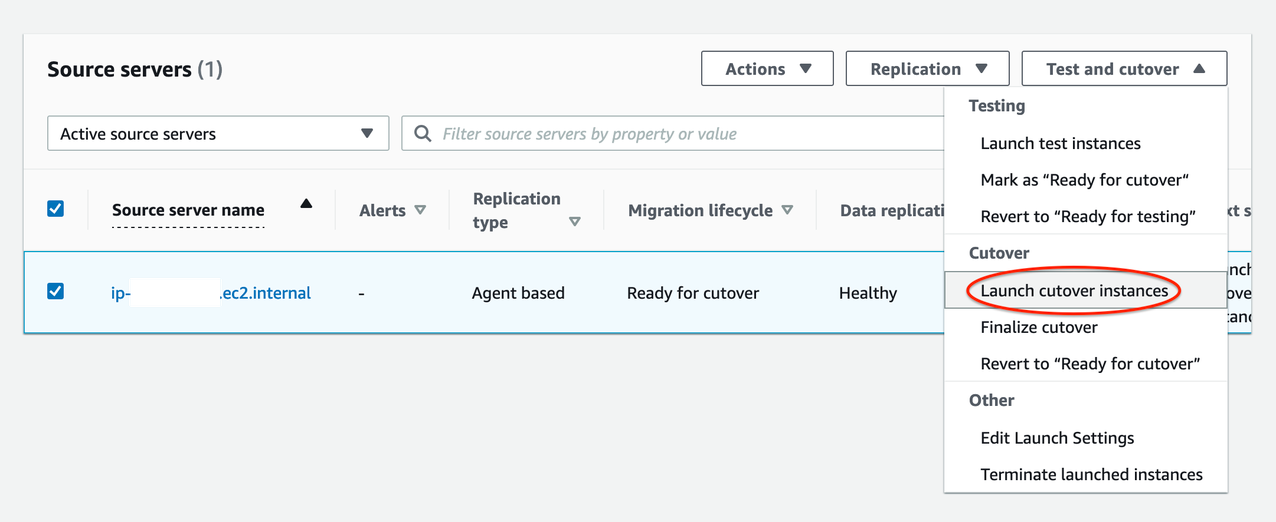Choose Mark as "Ready for cutover"

(1084, 180)
